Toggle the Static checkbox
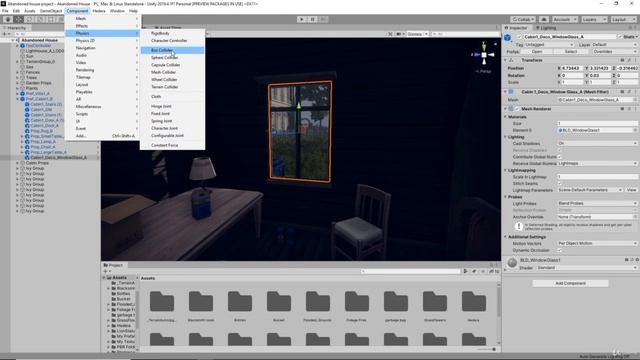 point(620,37)
